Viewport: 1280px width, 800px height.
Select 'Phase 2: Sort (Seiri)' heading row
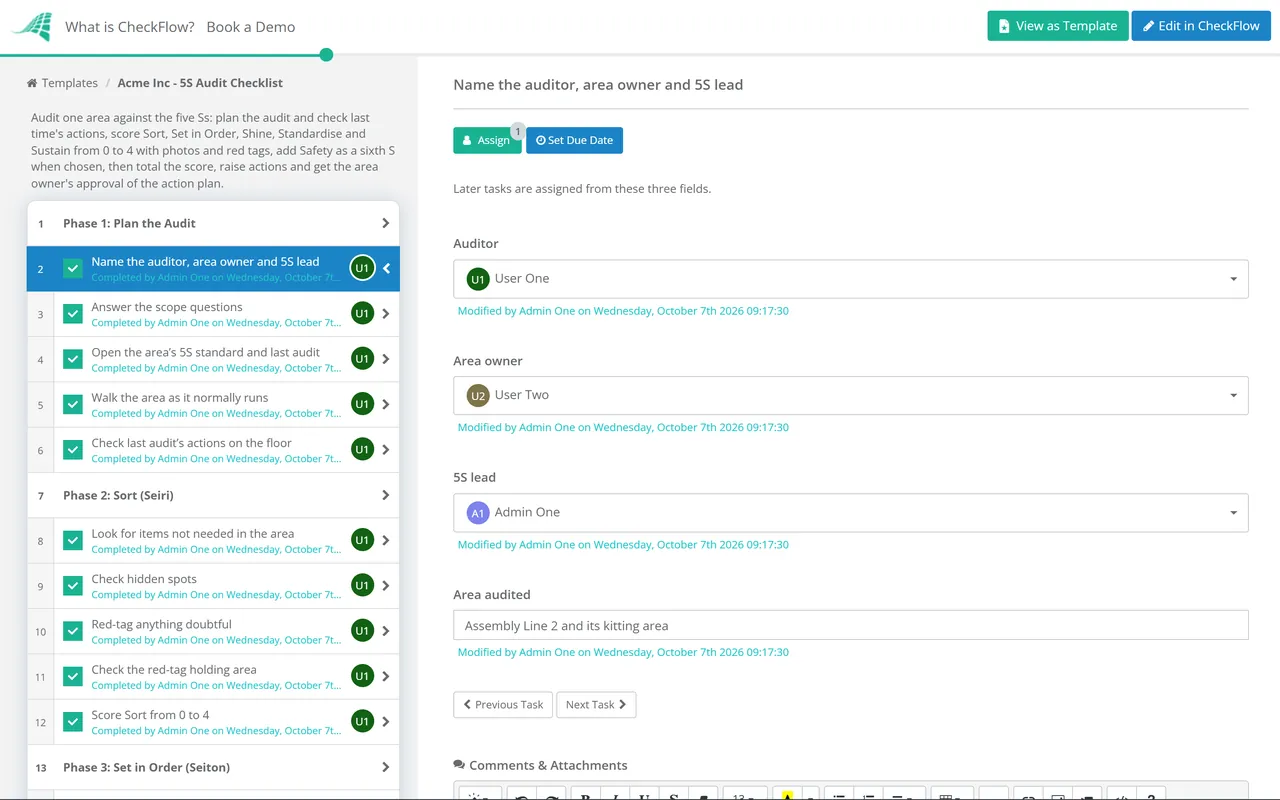tap(213, 495)
